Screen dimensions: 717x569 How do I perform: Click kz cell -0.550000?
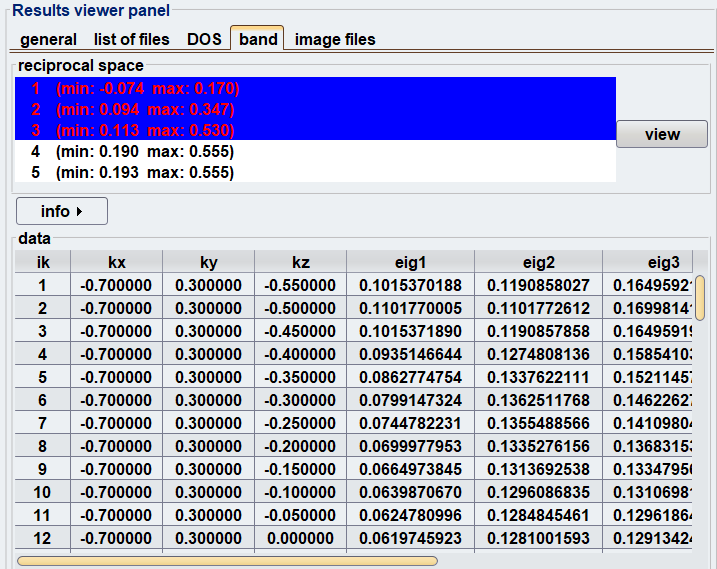click(x=300, y=285)
